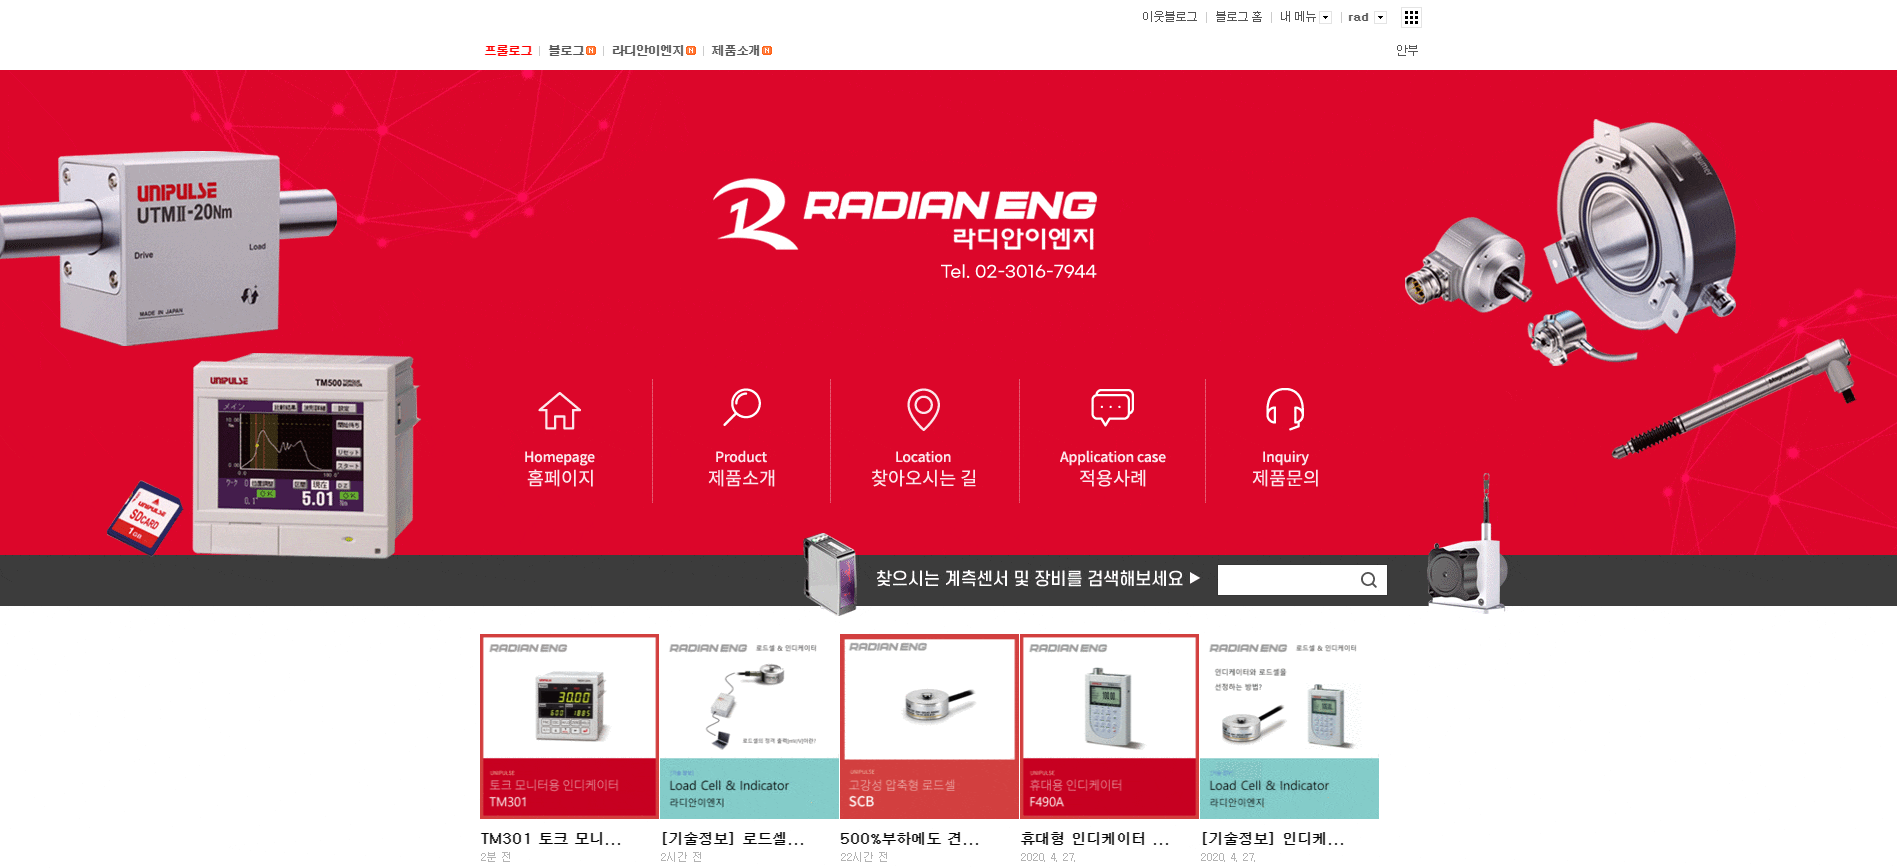Switch to the 블로그 tab
The image size is (1897, 868).
[566, 50]
